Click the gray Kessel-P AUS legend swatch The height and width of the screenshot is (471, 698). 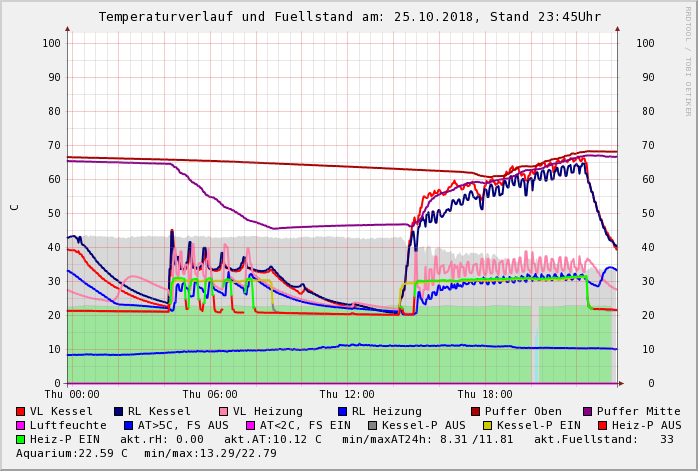pyautogui.click(x=371, y=425)
